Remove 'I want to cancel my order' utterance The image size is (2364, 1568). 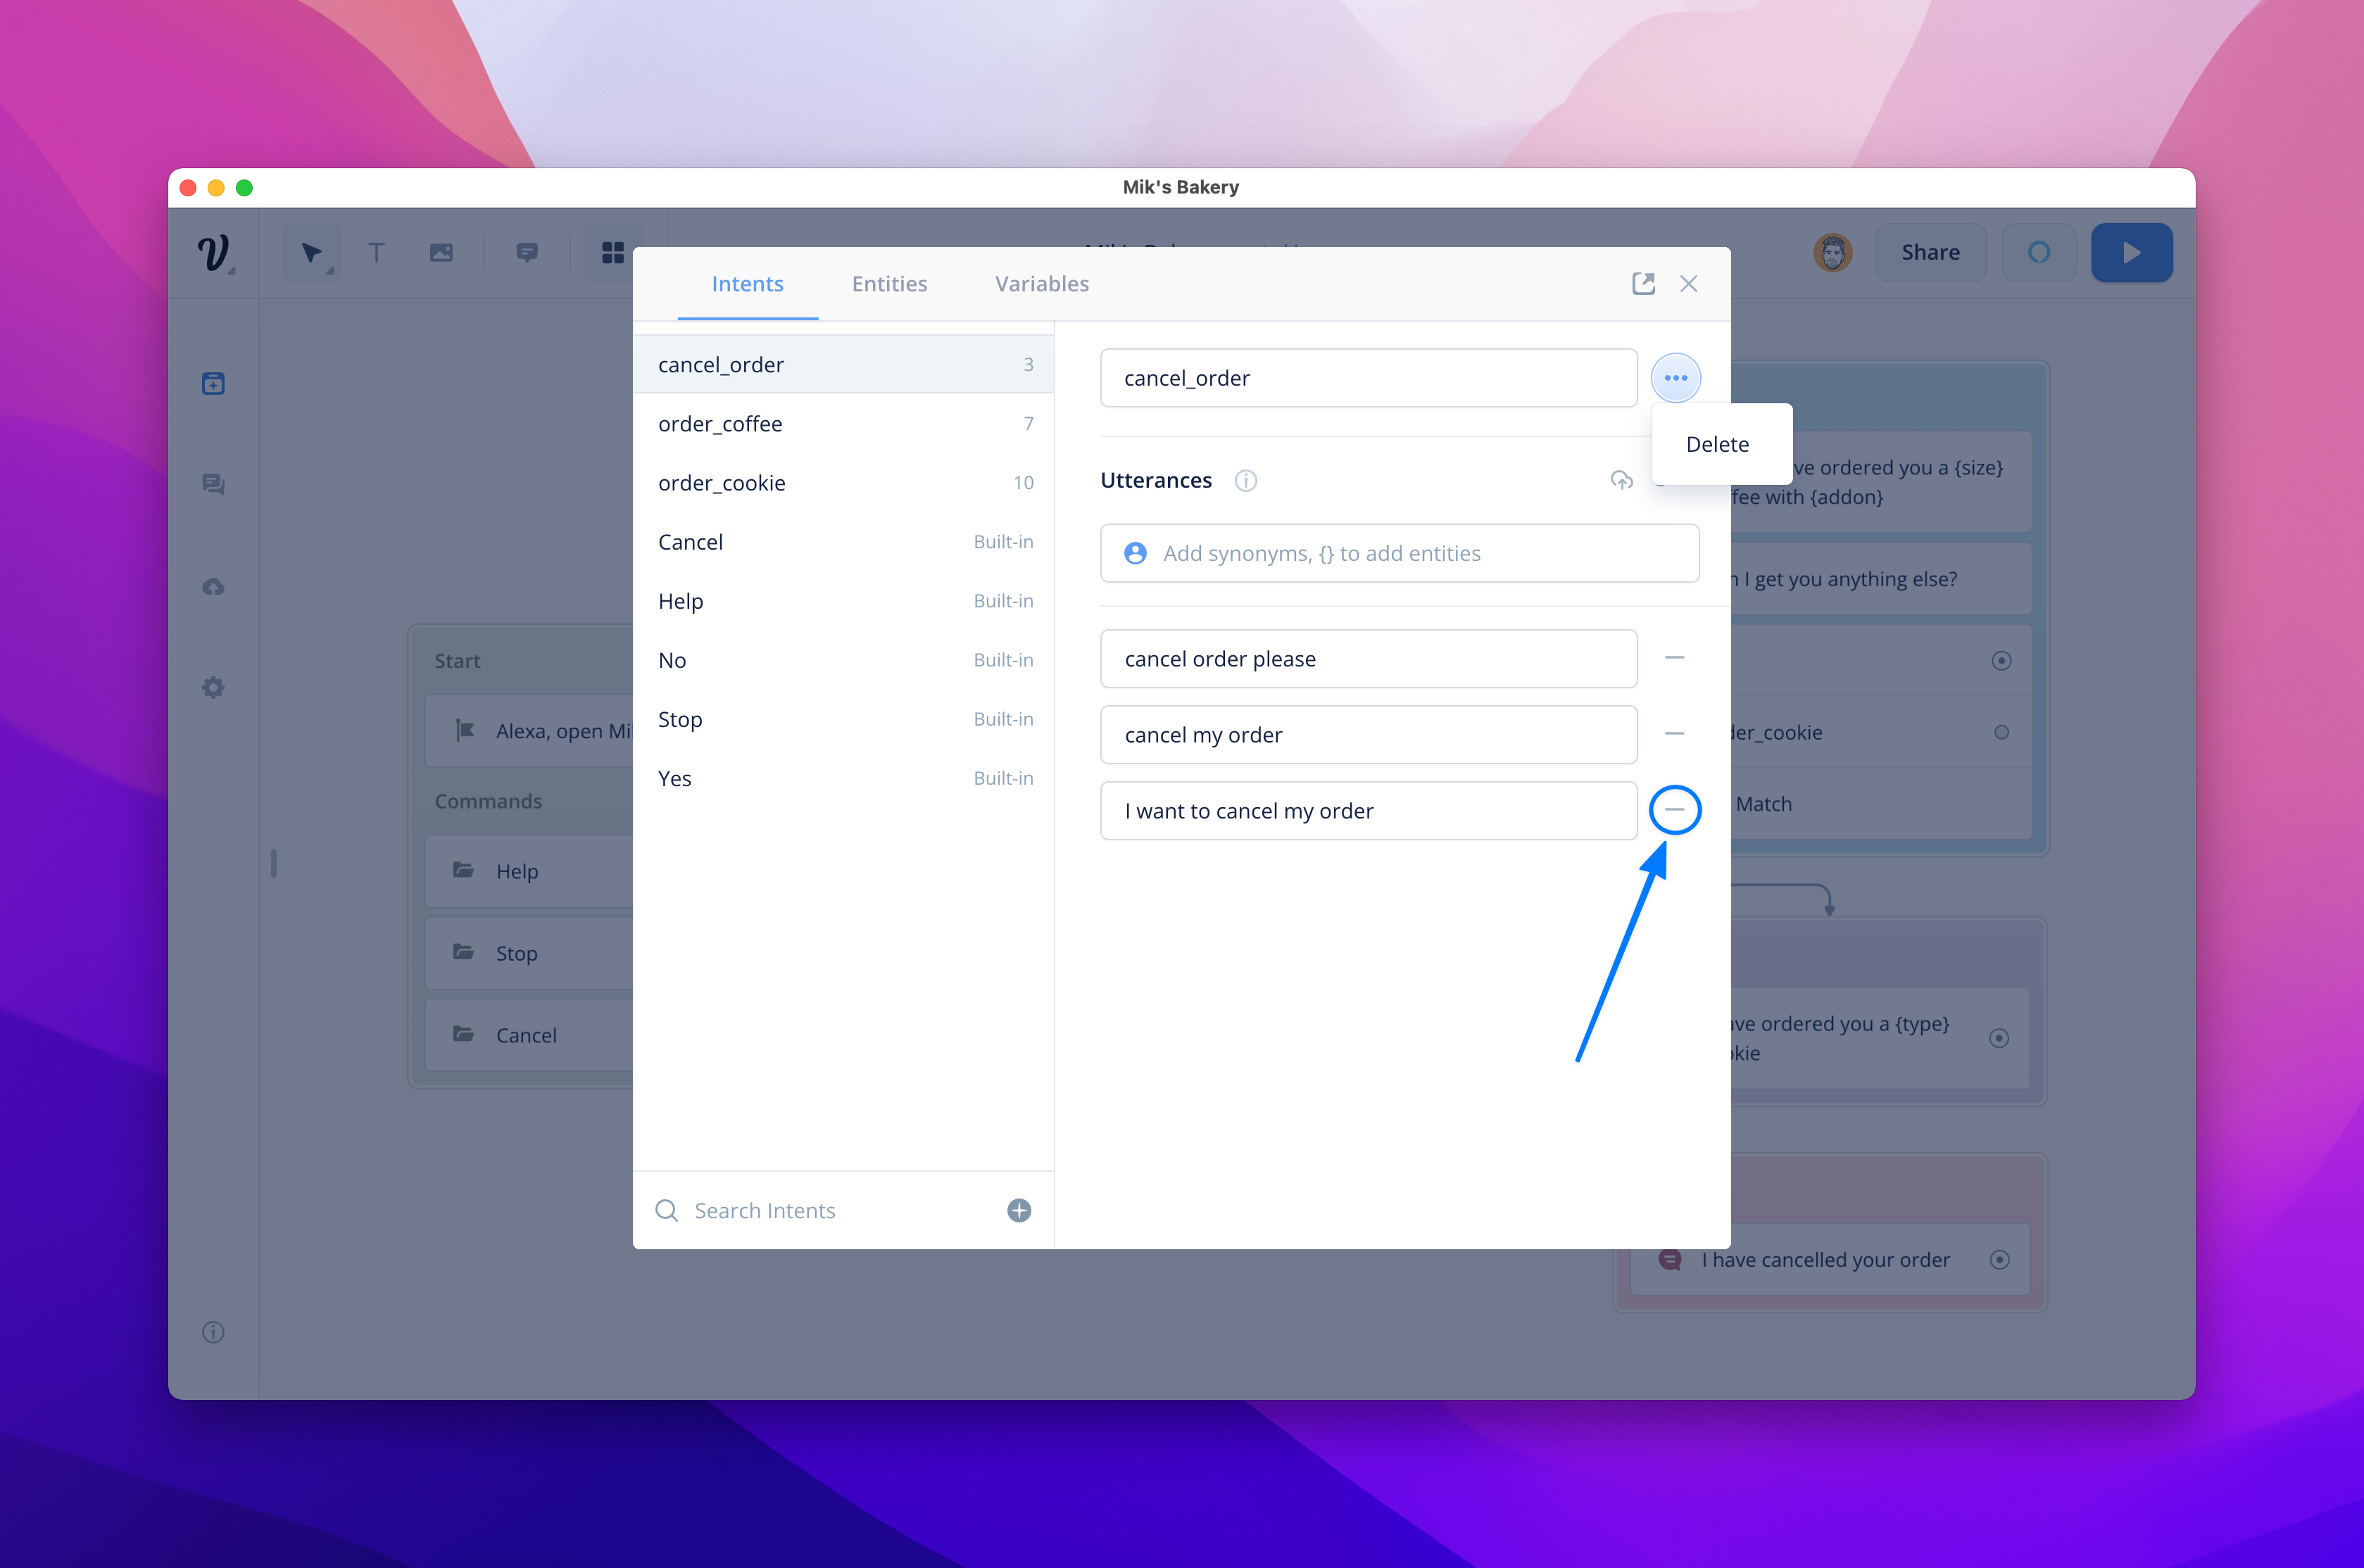coord(1675,810)
